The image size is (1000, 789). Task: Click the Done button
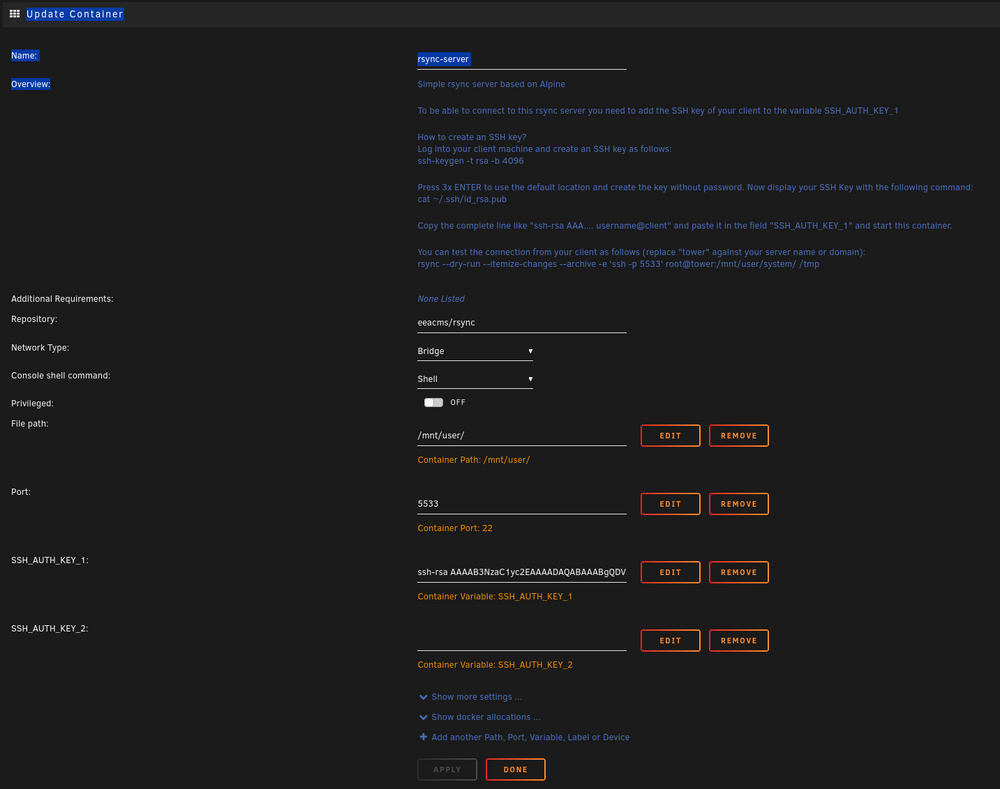(515, 769)
